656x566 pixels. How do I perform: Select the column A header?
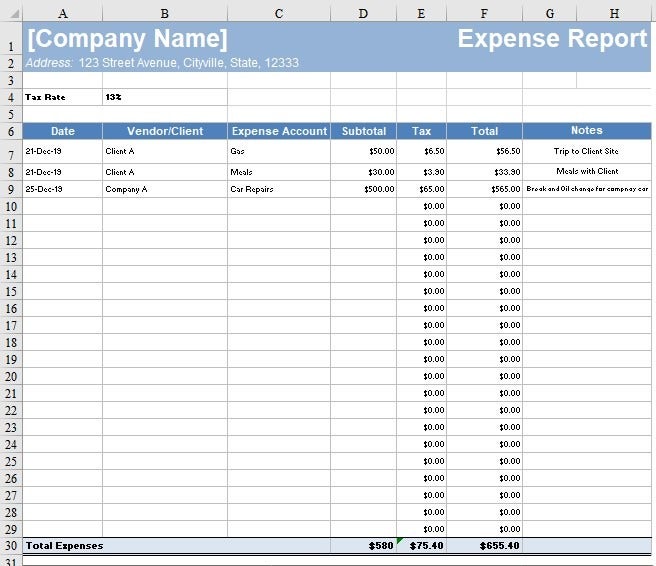62,13
